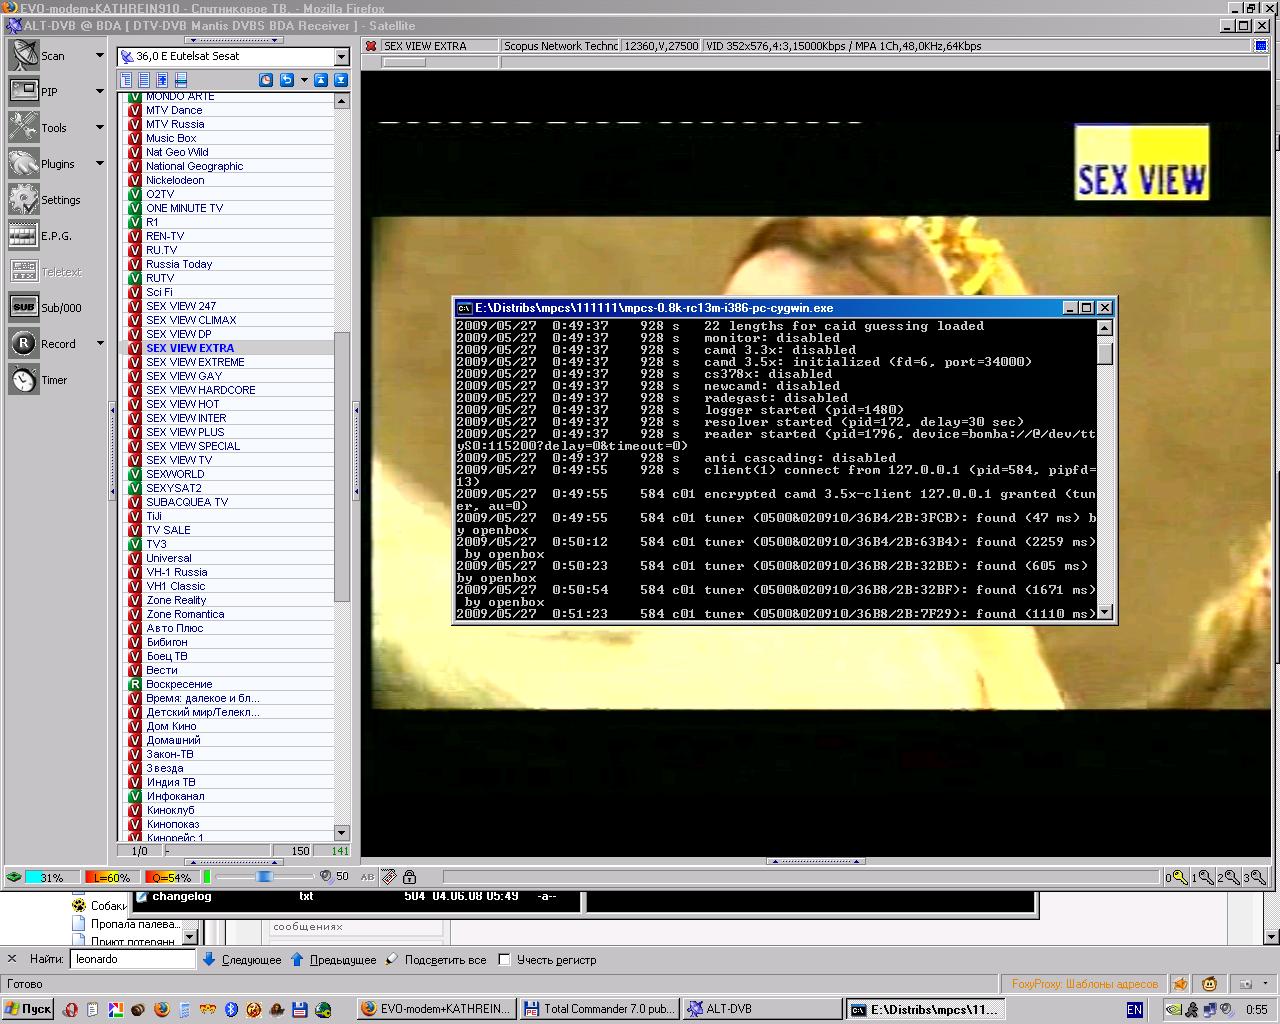Select the MTV Dance channel
This screenshot has width=1280, height=1024.
(x=174, y=110)
